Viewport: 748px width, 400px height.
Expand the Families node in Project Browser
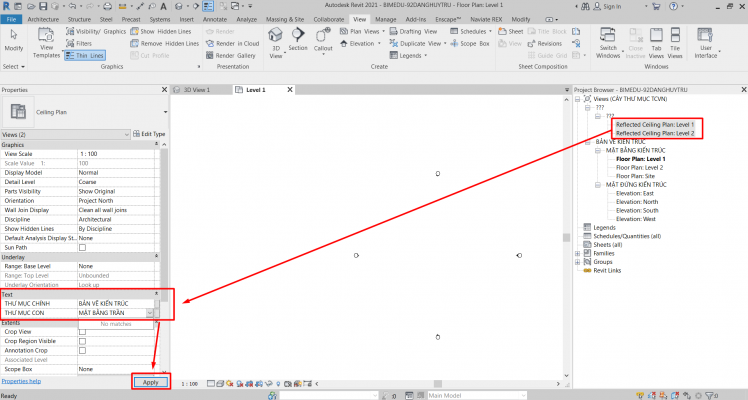point(578,253)
